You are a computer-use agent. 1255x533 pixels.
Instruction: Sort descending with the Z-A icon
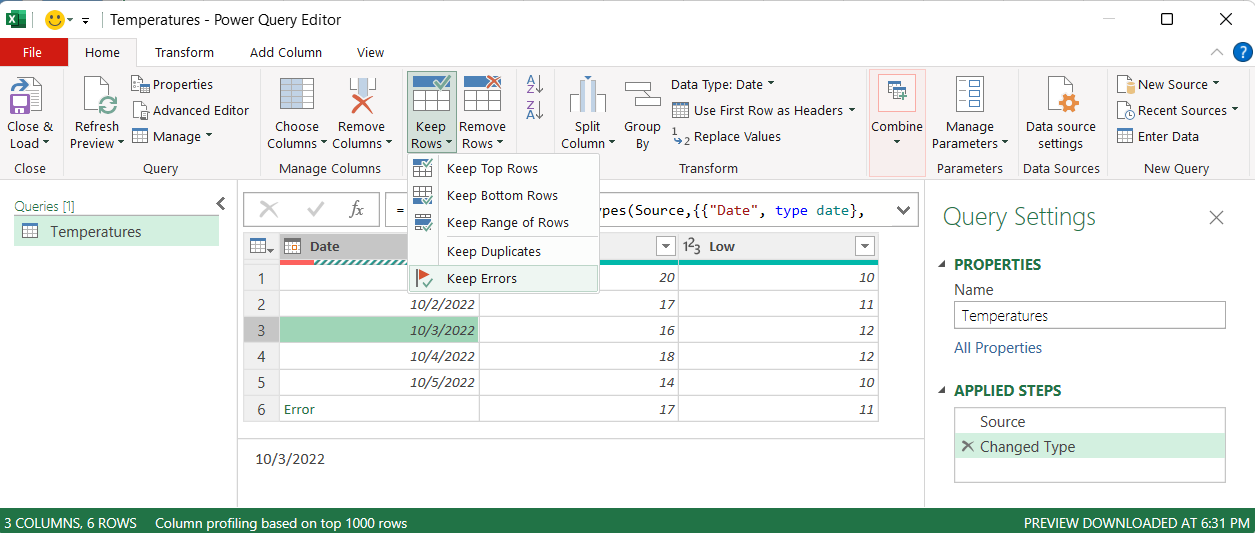click(534, 111)
